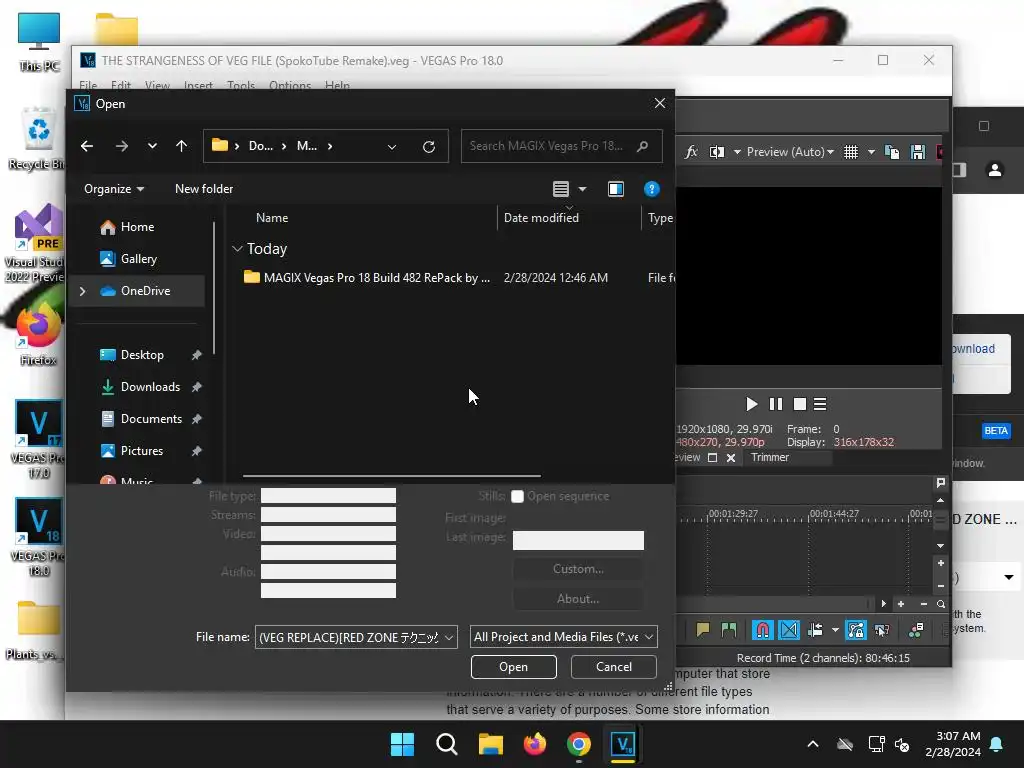Open recent locations chevron

click(152, 146)
